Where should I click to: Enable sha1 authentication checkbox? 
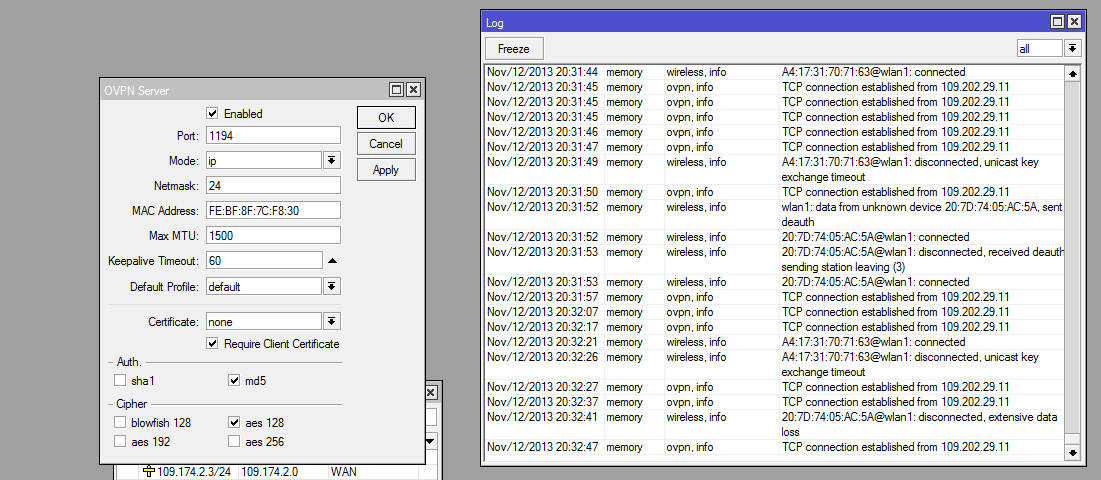(x=120, y=381)
